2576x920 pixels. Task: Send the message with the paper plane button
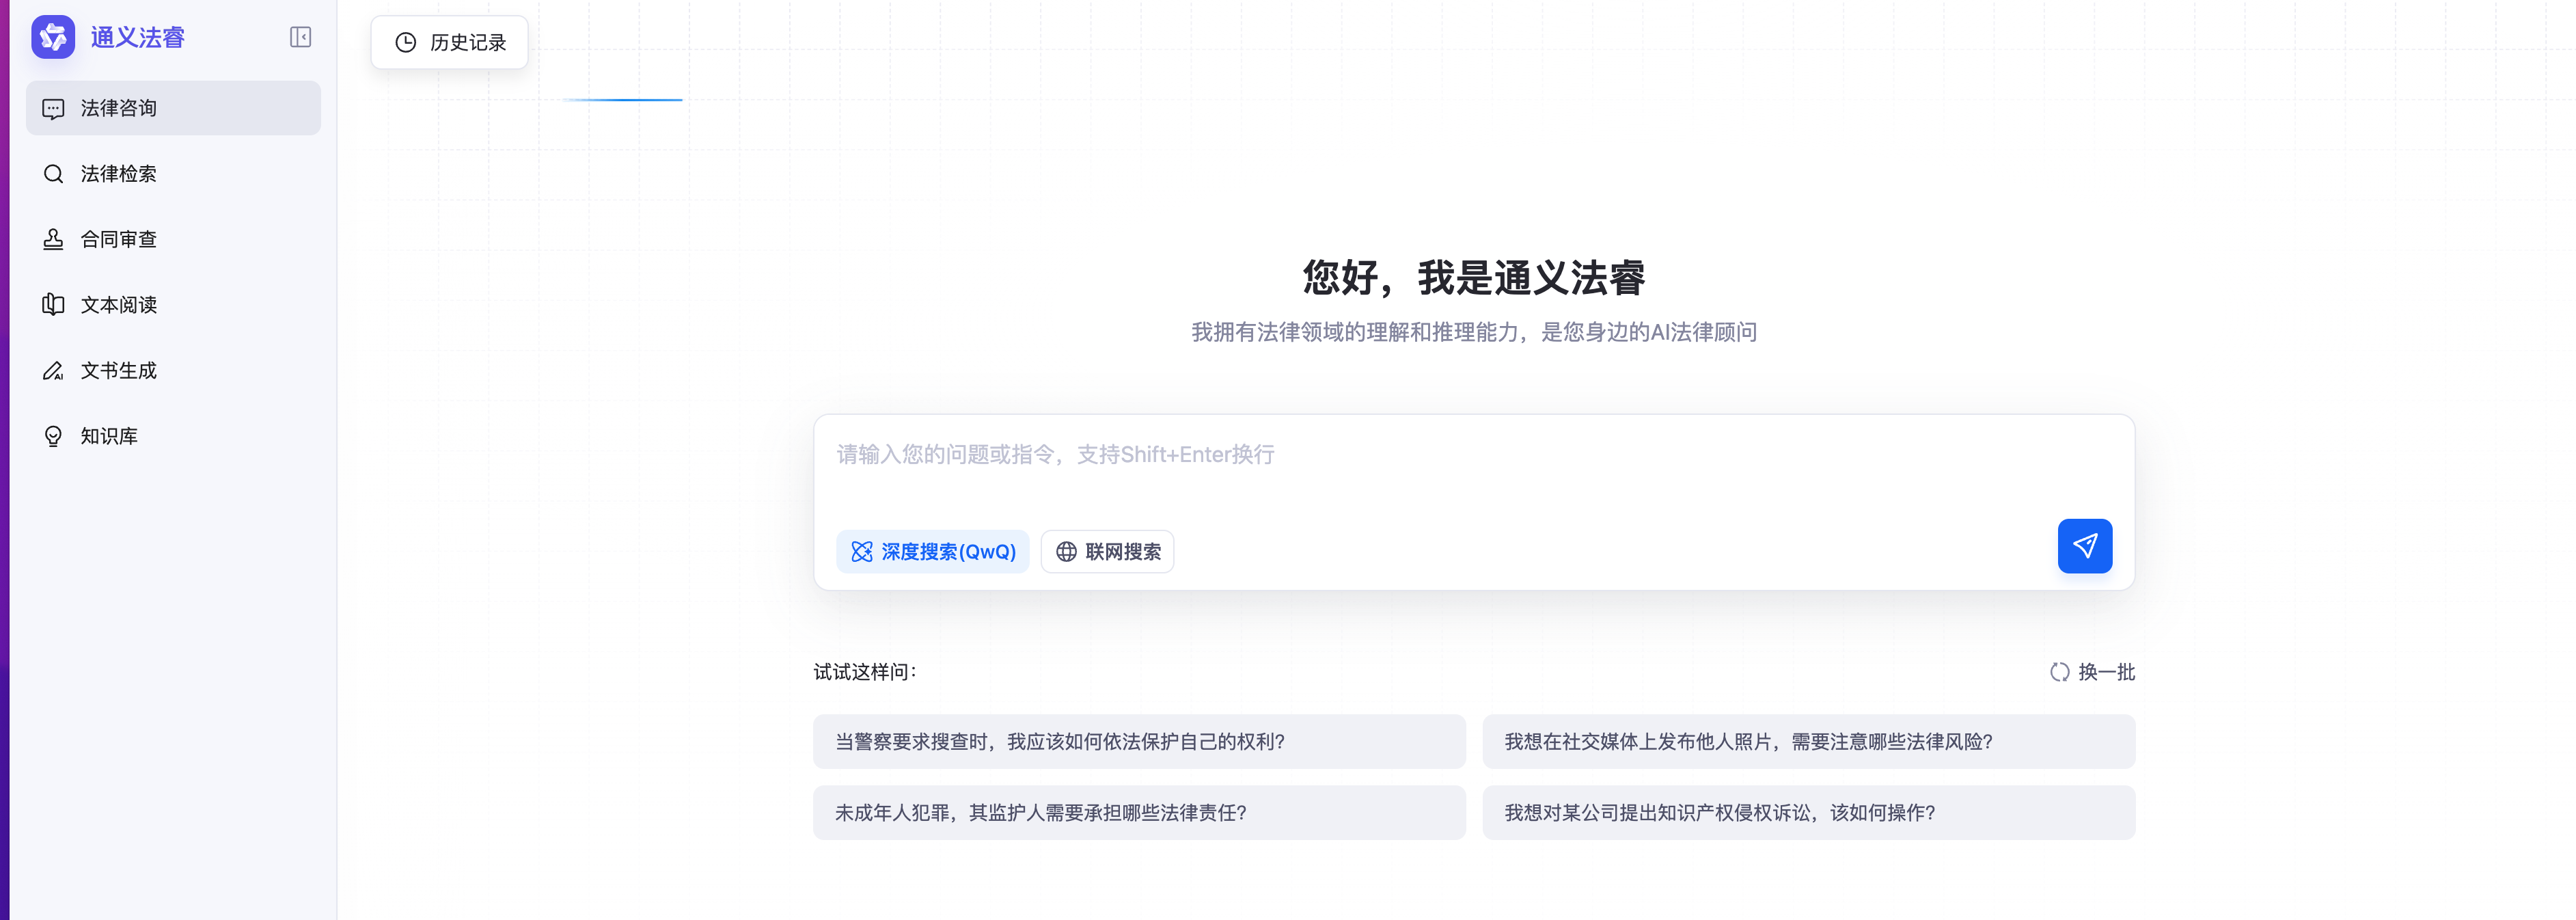pyautogui.click(x=2084, y=546)
